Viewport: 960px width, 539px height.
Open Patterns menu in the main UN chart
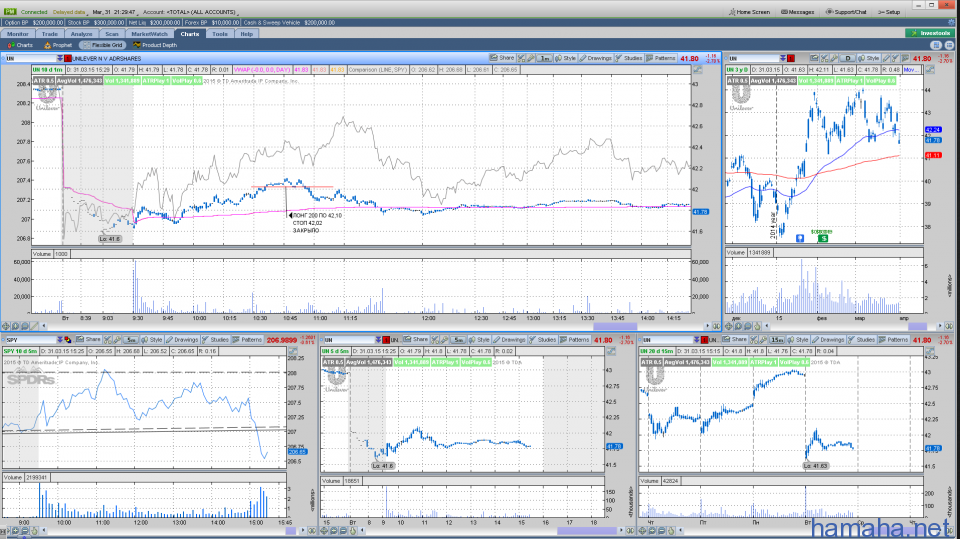coord(661,58)
